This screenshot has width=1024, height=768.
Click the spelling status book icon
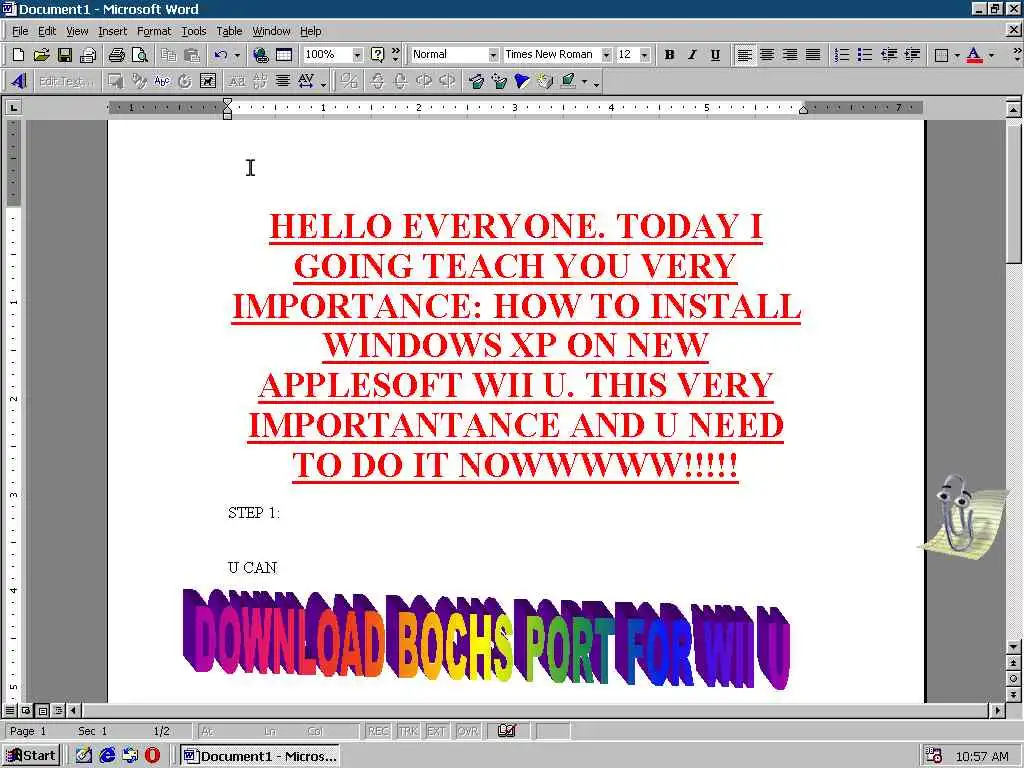pos(507,731)
